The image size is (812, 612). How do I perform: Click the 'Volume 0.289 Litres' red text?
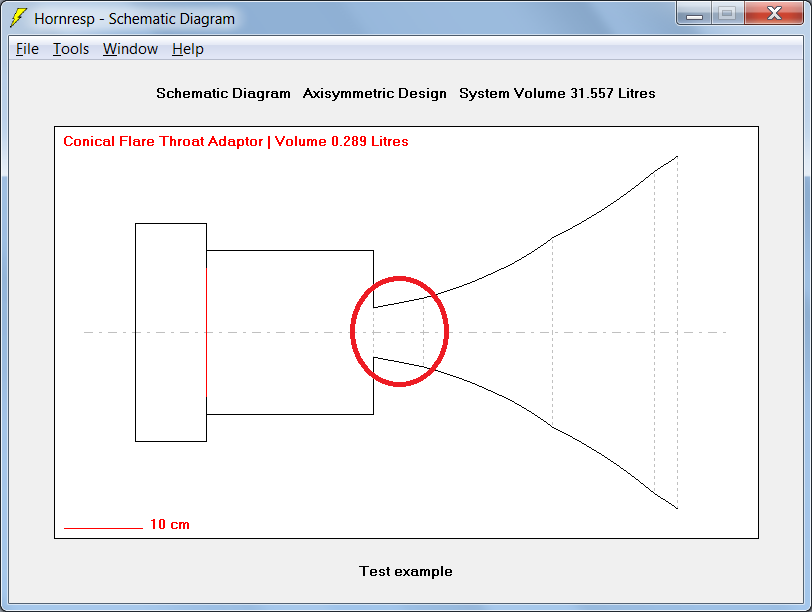(x=341, y=141)
